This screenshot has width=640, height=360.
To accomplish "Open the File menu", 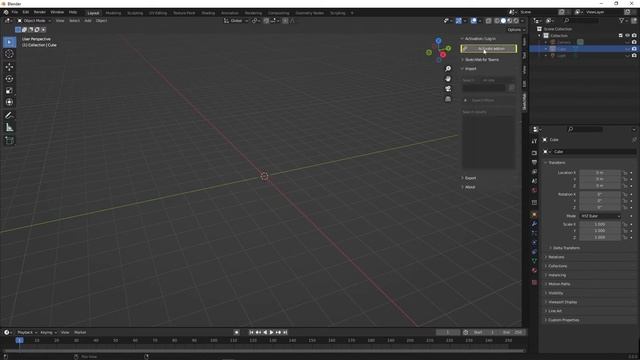I will click(x=15, y=12).
